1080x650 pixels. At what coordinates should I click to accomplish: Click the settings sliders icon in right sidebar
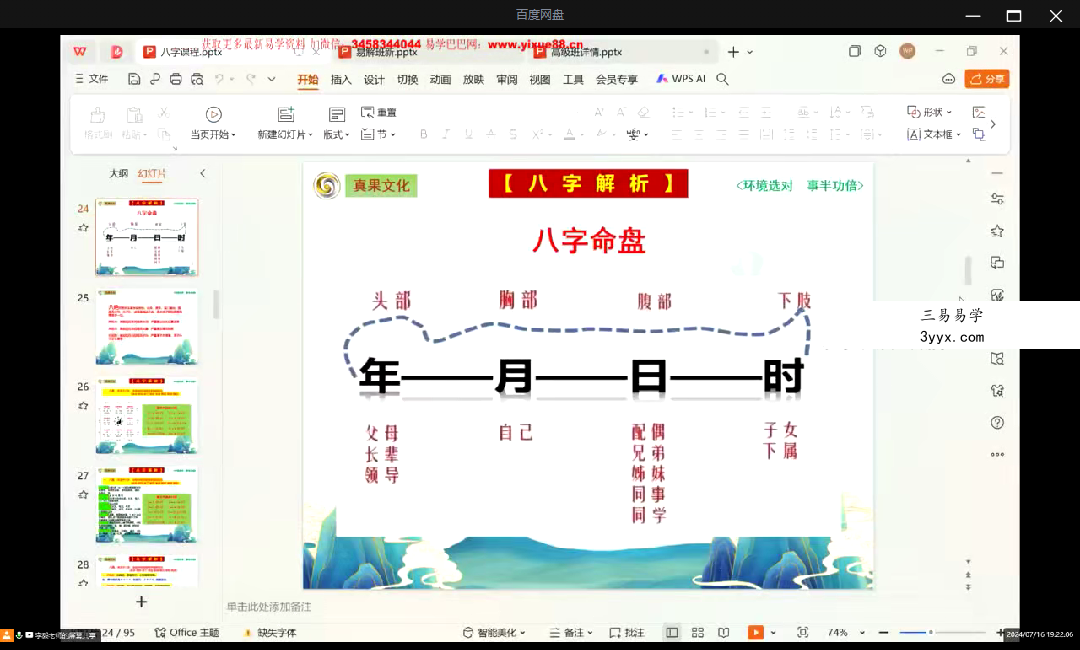[x=997, y=199]
